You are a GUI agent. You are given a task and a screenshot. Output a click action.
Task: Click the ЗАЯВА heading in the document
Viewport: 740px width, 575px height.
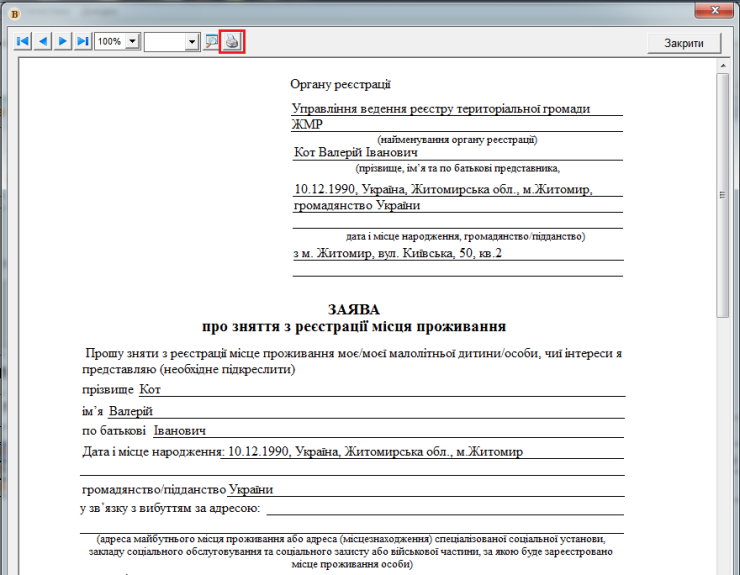(x=353, y=310)
